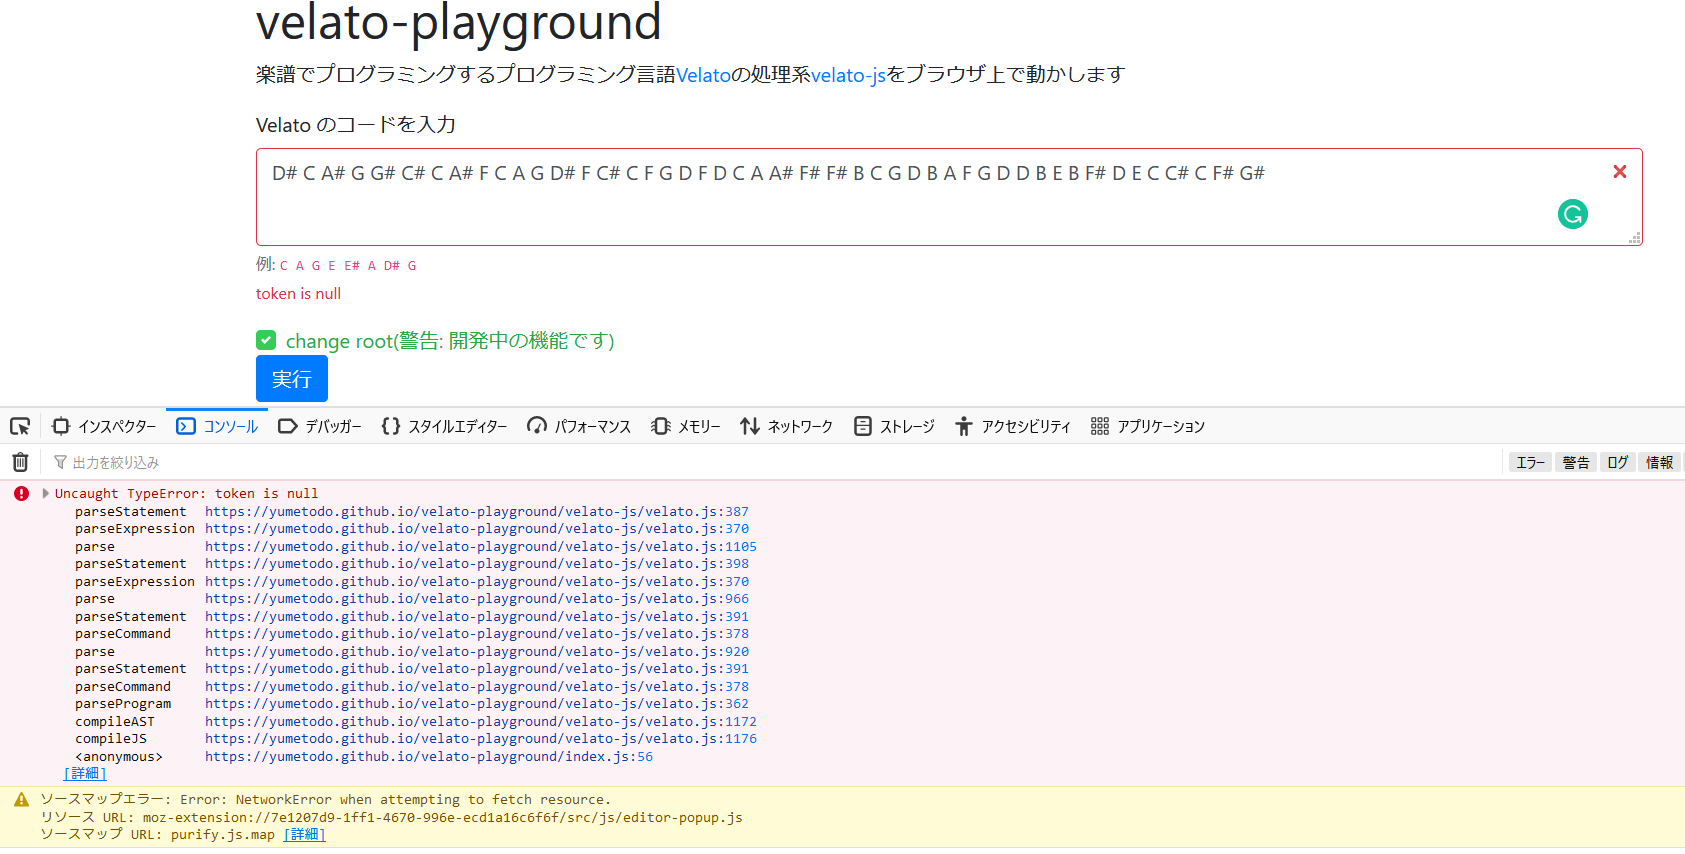
Task: Open velato.js:1176 source link
Action: (481, 739)
